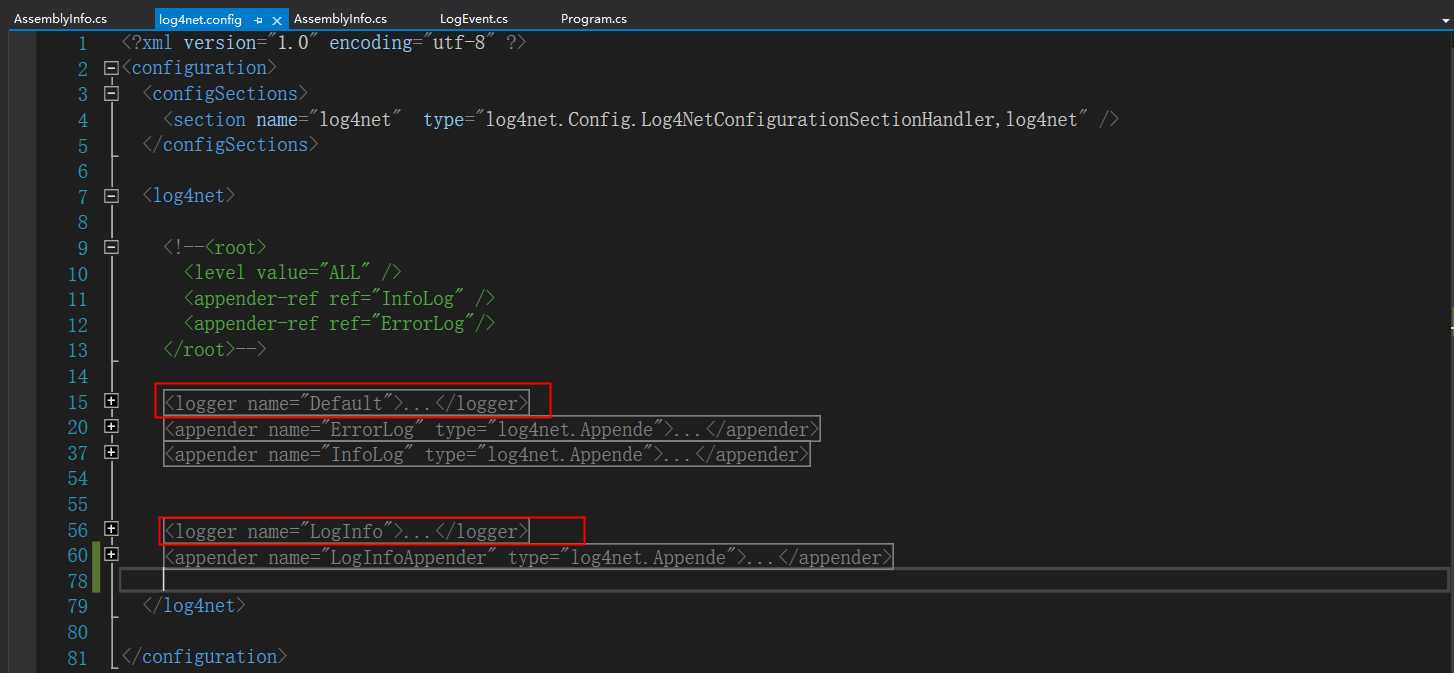Open AssemblyInfo.cs tab before log4net.config
Image resolution: width=1454 pixels, height=673 pixels.
click(x=60, y=19)
